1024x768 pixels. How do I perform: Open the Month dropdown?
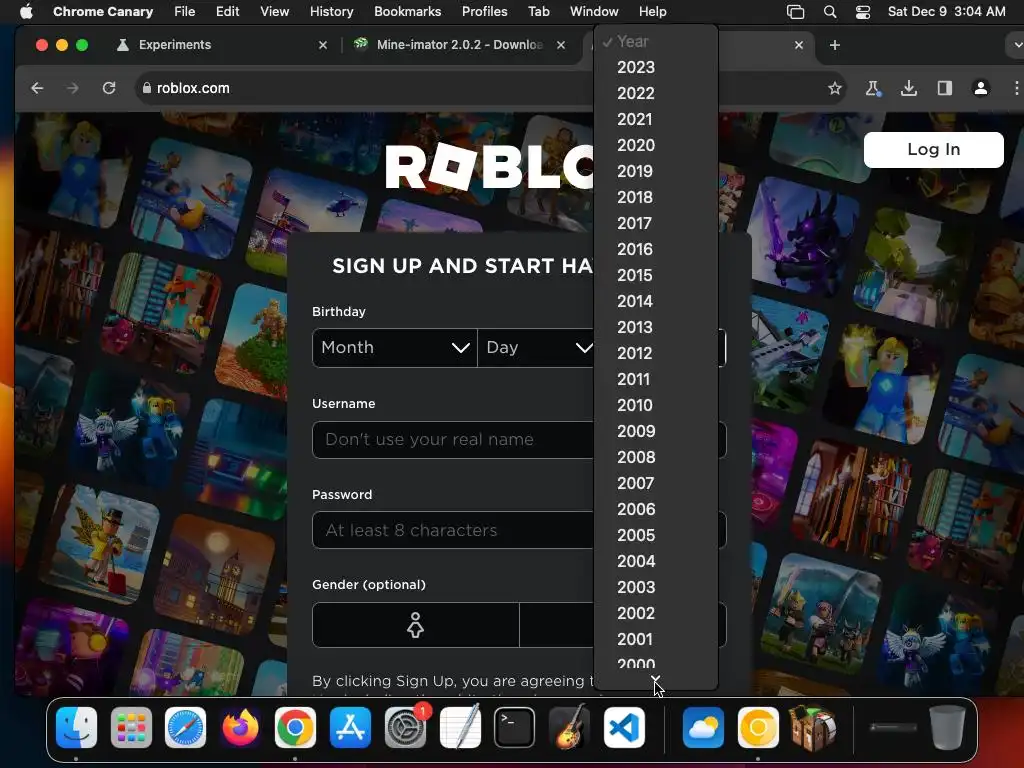pyautogui.click(x=395, y=347)
